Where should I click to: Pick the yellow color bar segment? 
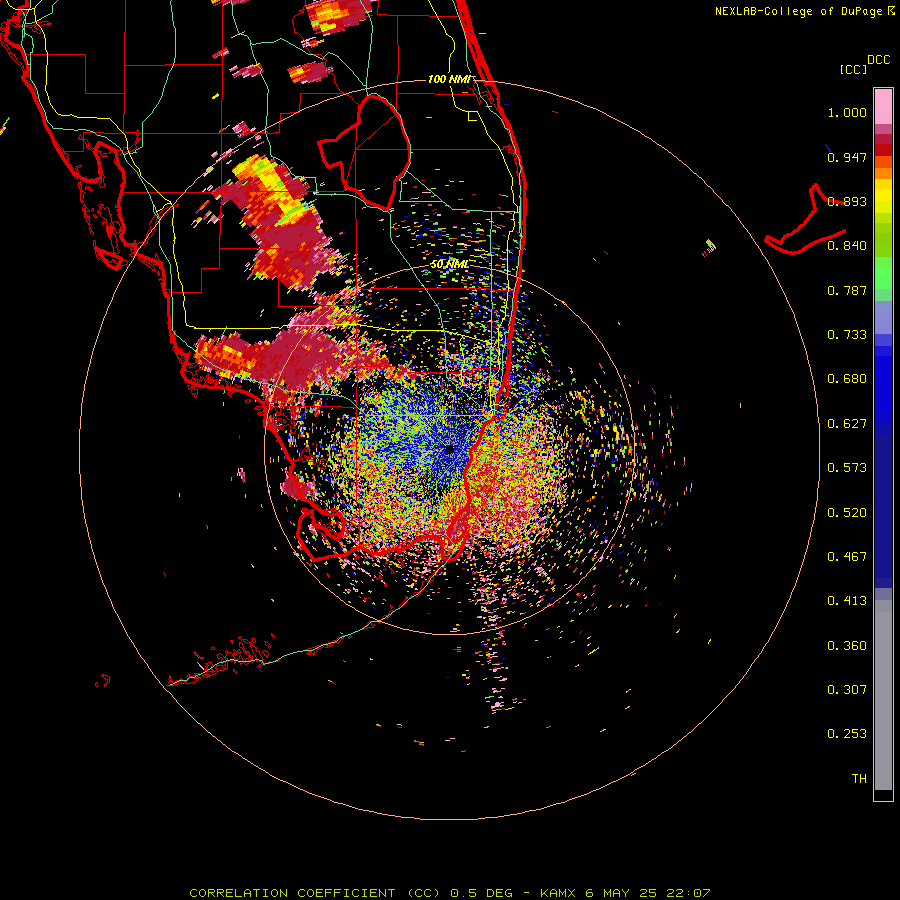point(883,196)
